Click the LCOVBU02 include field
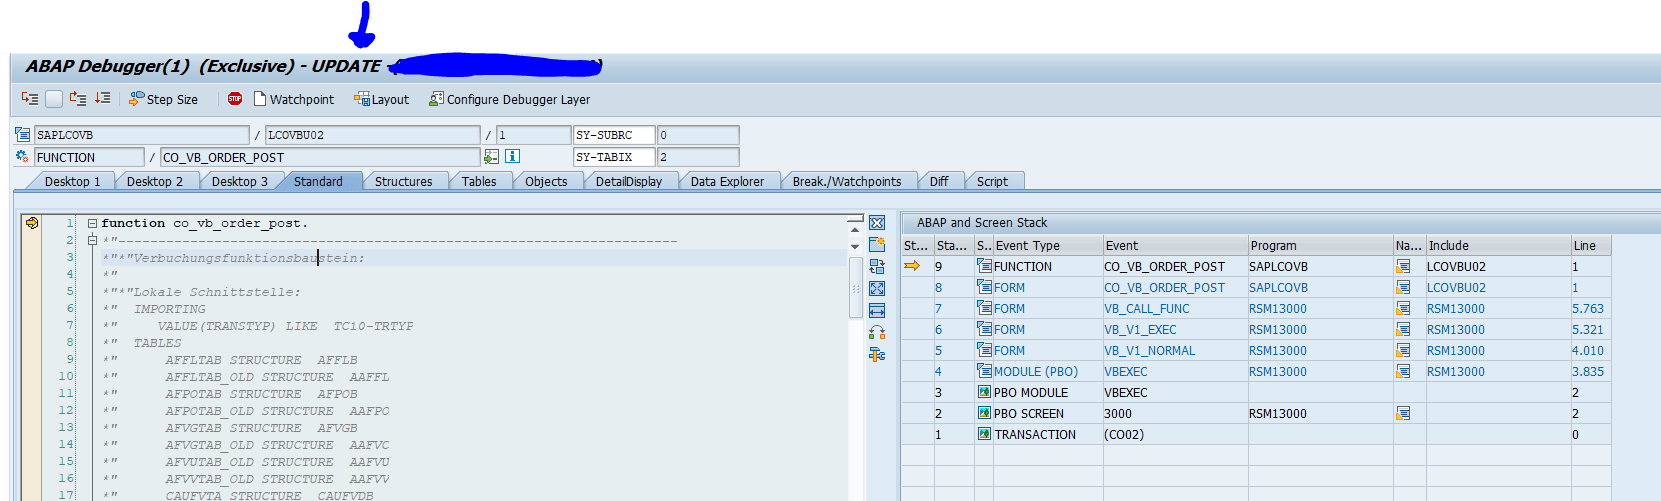This screenshot has height=501, width=1661. tap(372, 135)
